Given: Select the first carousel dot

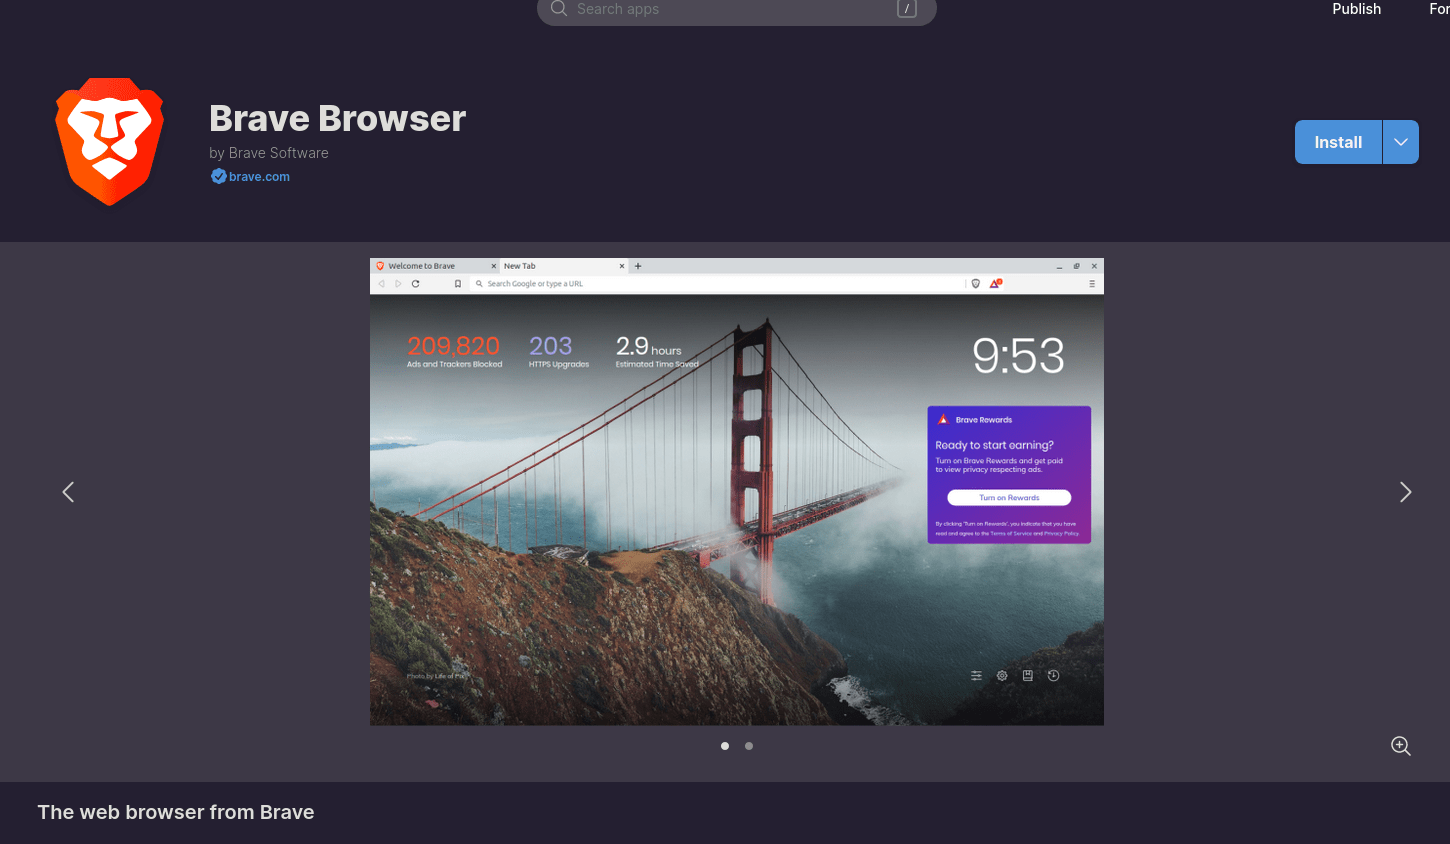Looking at the screenshot, I should 725,746.
